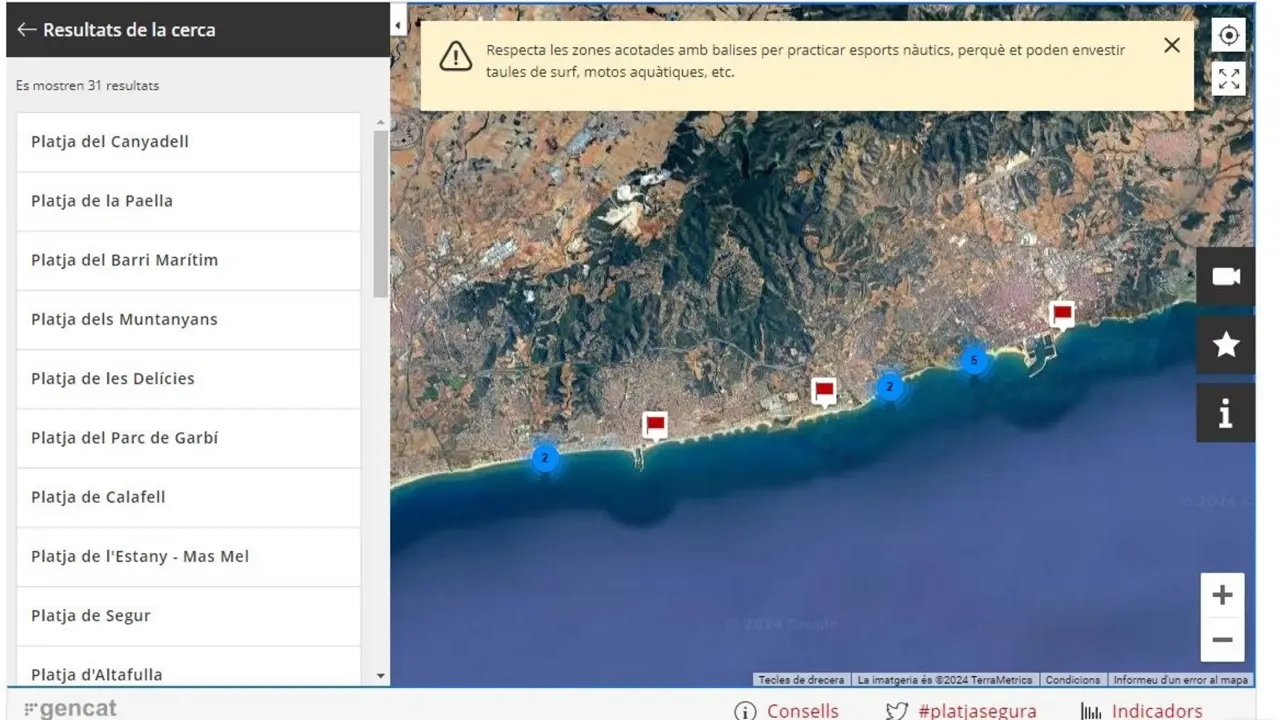Zoom out on the map
The image size is (1280, 720).
click(1222, 640)
